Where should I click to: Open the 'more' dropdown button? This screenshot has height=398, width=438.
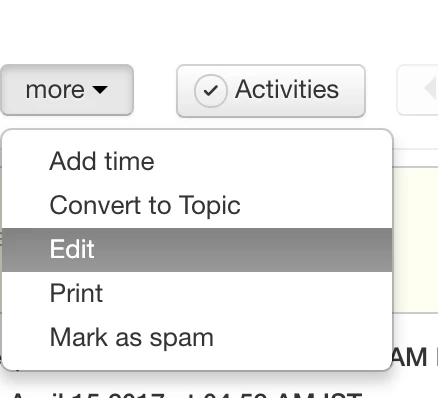coord(67,90)
